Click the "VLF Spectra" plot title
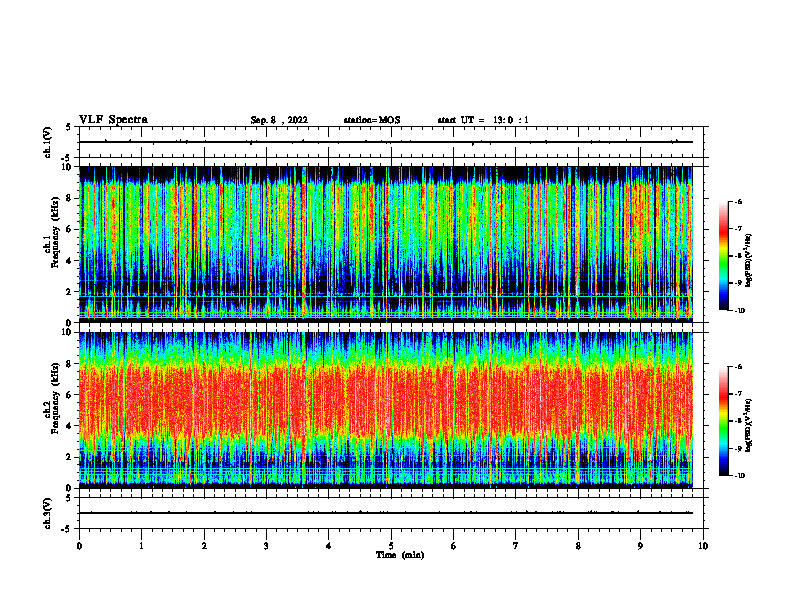The image size is (792, 612). click(113, 120)
